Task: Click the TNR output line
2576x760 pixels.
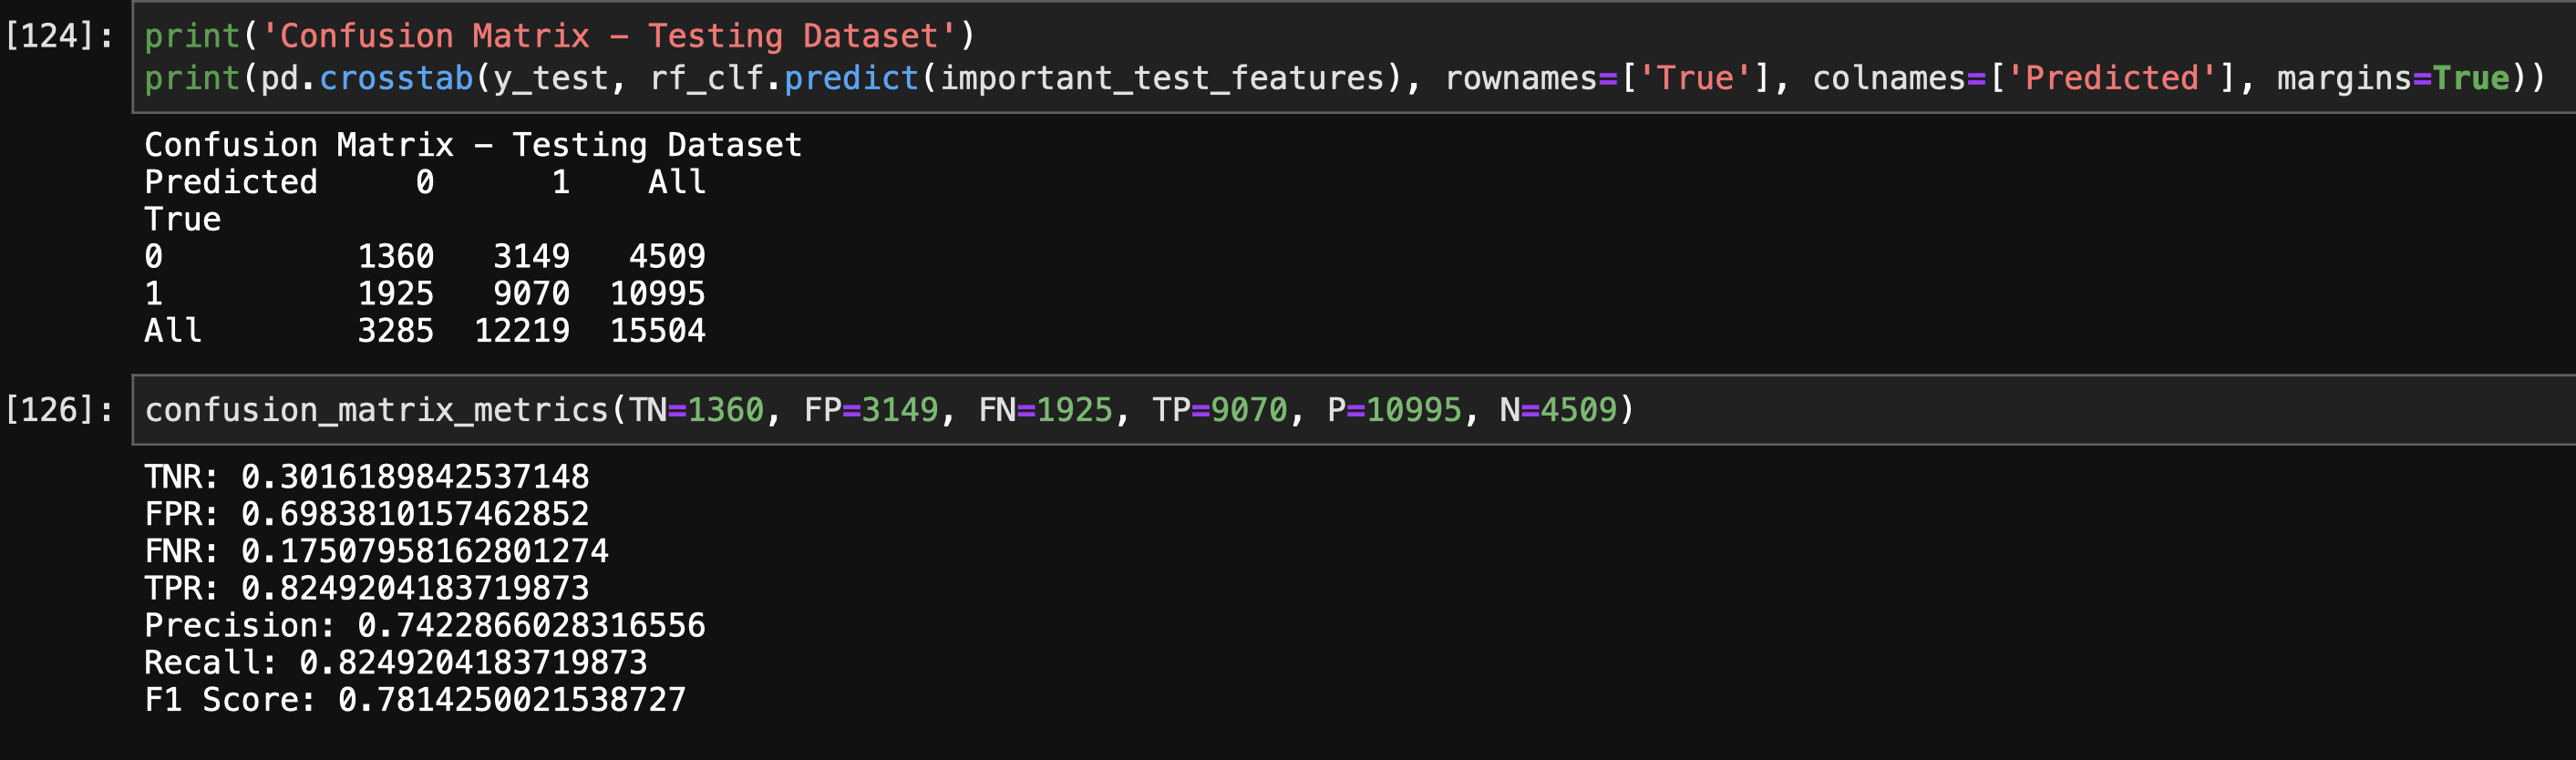Action: click(367, 477)
